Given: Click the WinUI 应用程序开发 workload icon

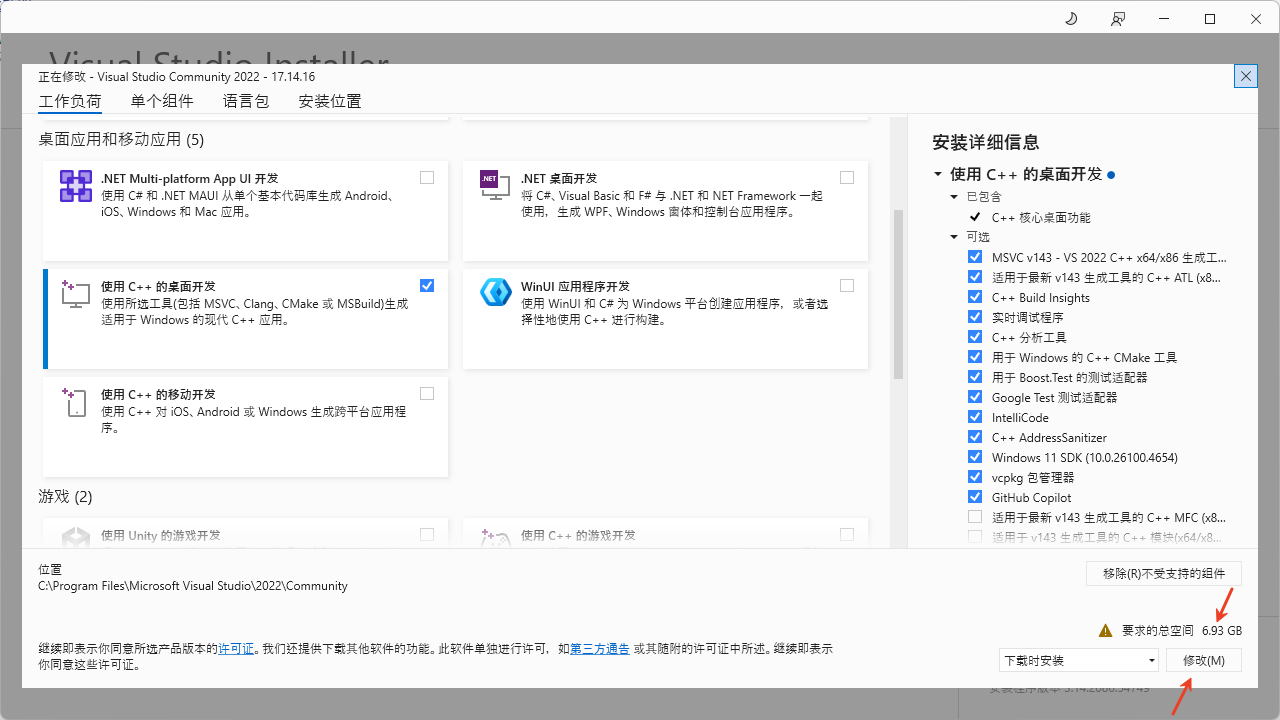Looking at the screenshot, I should (x=495, y=292).
